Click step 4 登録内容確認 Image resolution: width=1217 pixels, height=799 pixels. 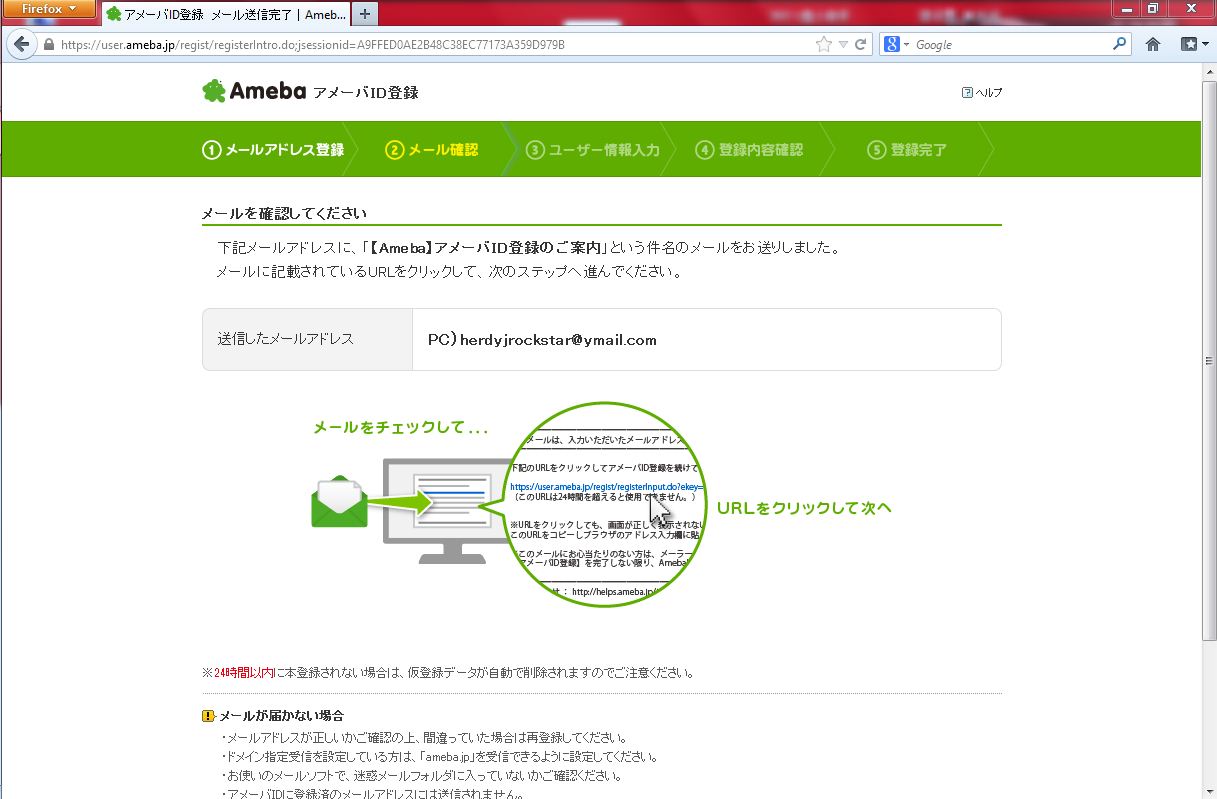(x=750, y=150)
